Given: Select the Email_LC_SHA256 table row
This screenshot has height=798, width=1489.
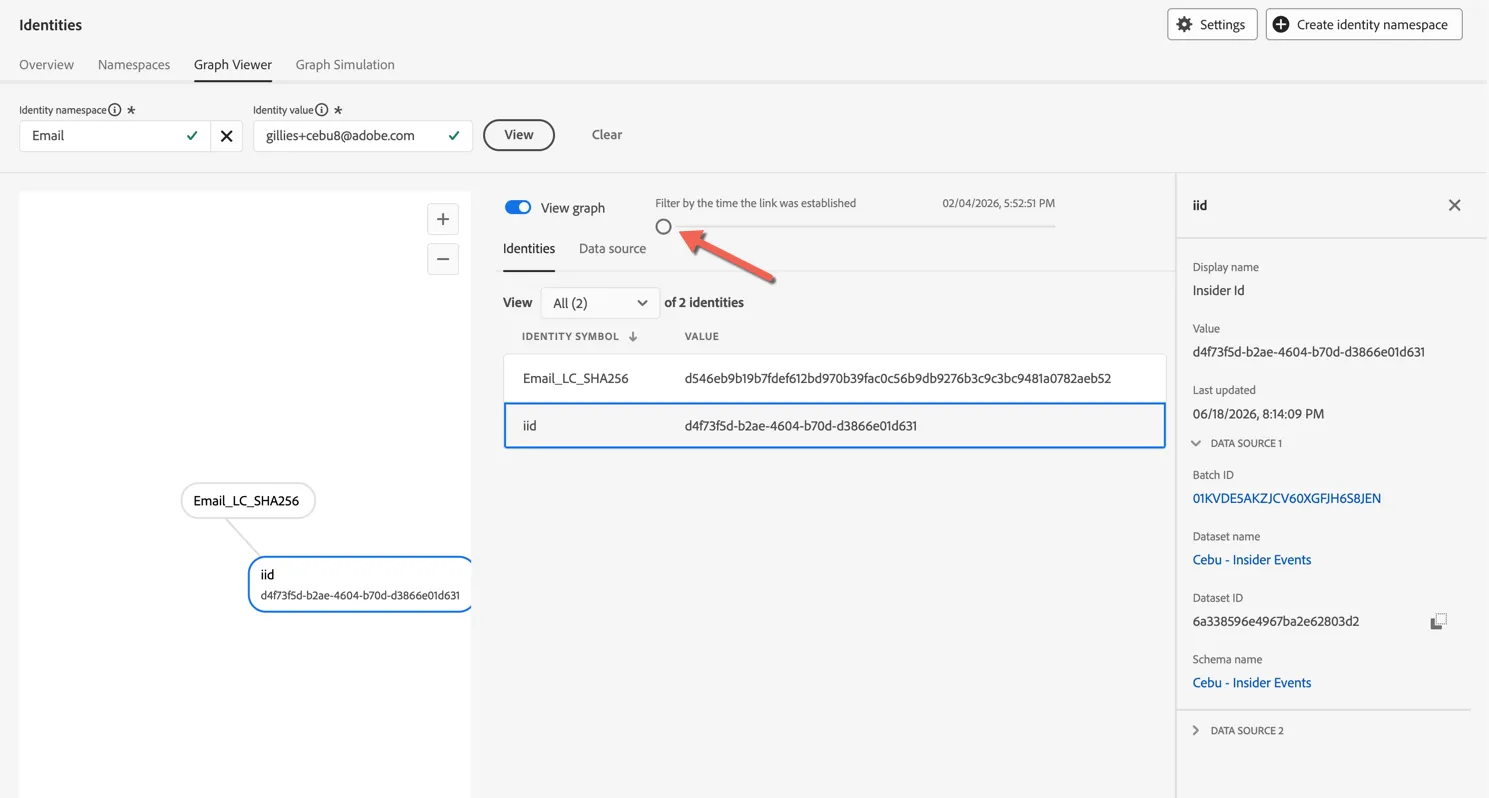Looking at the screenshot, I should pyautogui.click(x=835, y=379).
